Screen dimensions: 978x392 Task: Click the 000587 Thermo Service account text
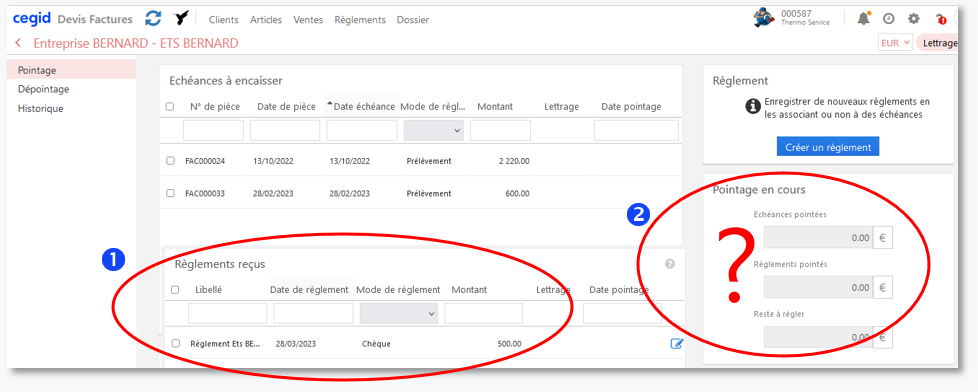pos(805,17)
